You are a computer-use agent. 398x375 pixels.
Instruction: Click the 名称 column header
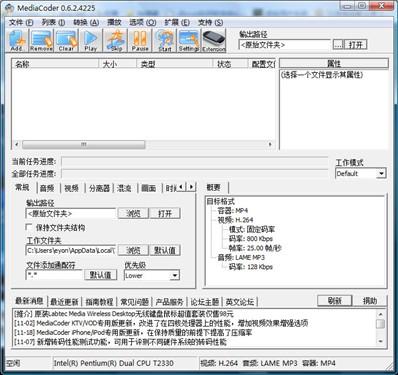(55, 64)
